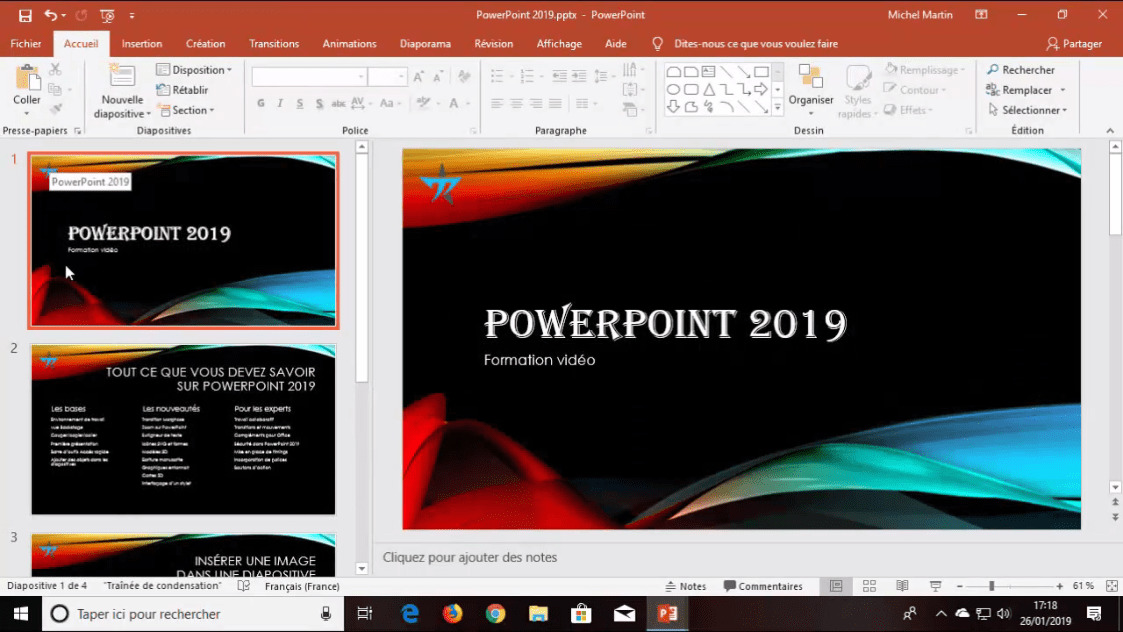Click the Partager share button
Image resolution: width=1123 pixels, height=632 pixels.
coord(1074,44)
